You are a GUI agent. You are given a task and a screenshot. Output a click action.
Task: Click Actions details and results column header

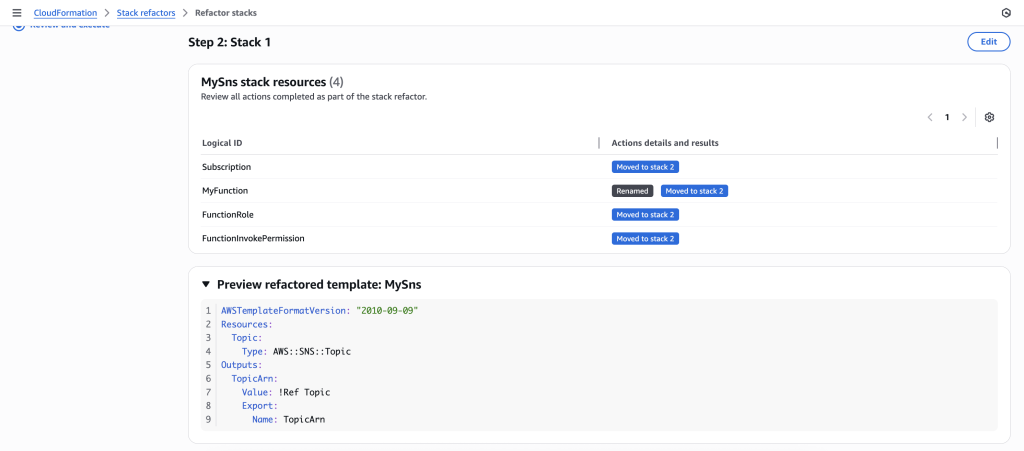(x=665, y=143)
